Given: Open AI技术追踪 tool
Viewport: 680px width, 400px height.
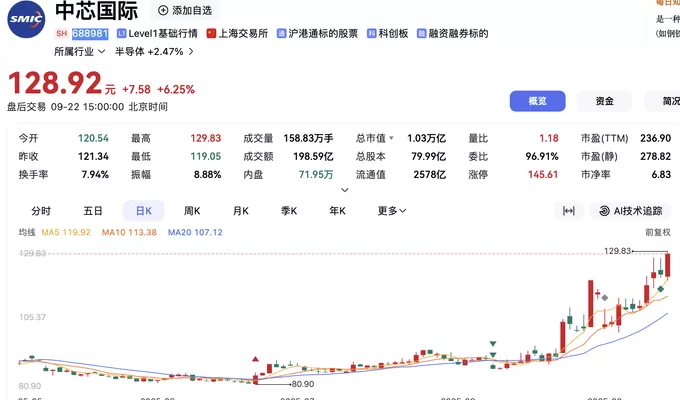Looking at the screenshot, I should coord(631,211).
